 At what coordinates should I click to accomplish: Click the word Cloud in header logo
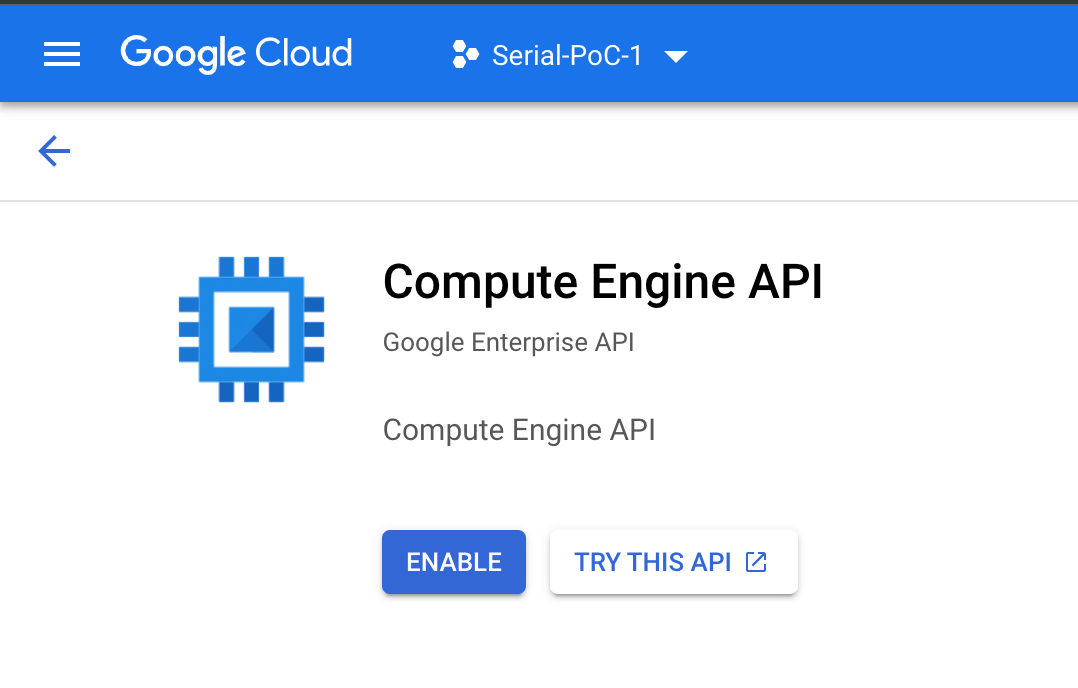[304, 53]
